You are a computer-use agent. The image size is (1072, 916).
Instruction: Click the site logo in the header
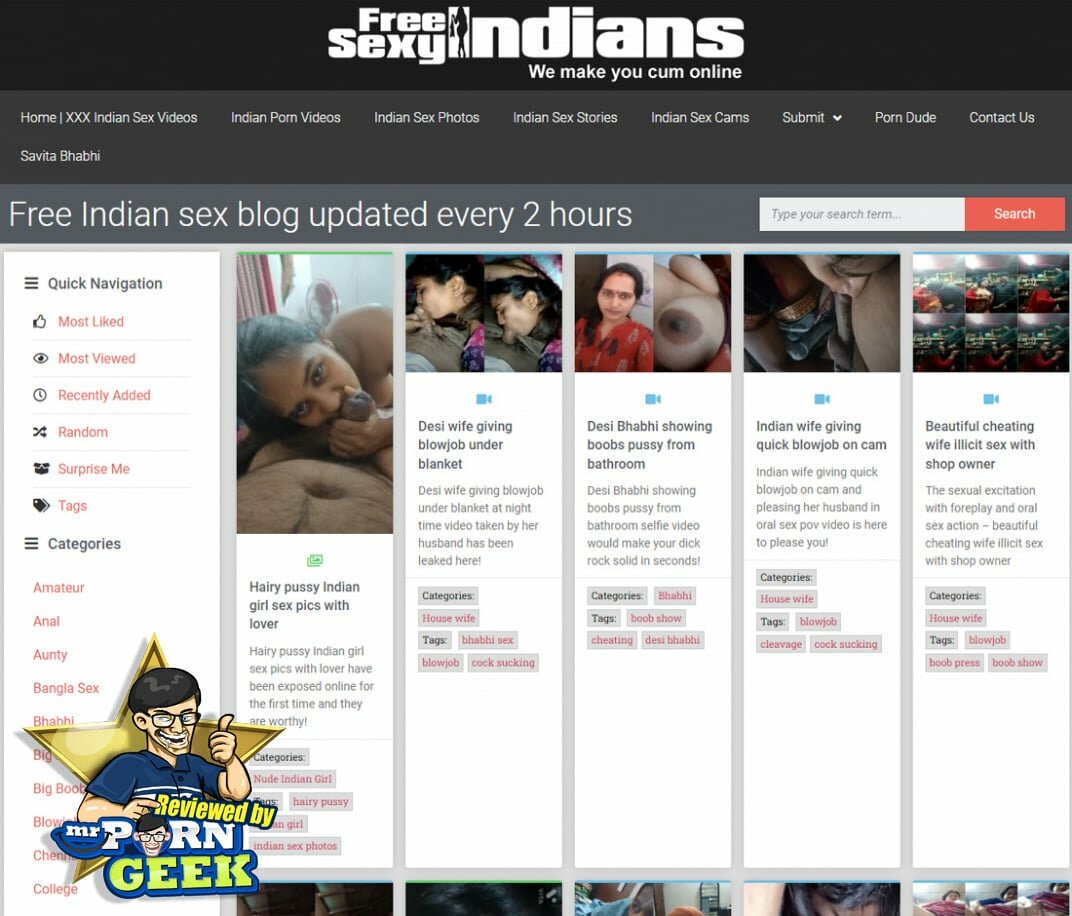pos(536,43)
